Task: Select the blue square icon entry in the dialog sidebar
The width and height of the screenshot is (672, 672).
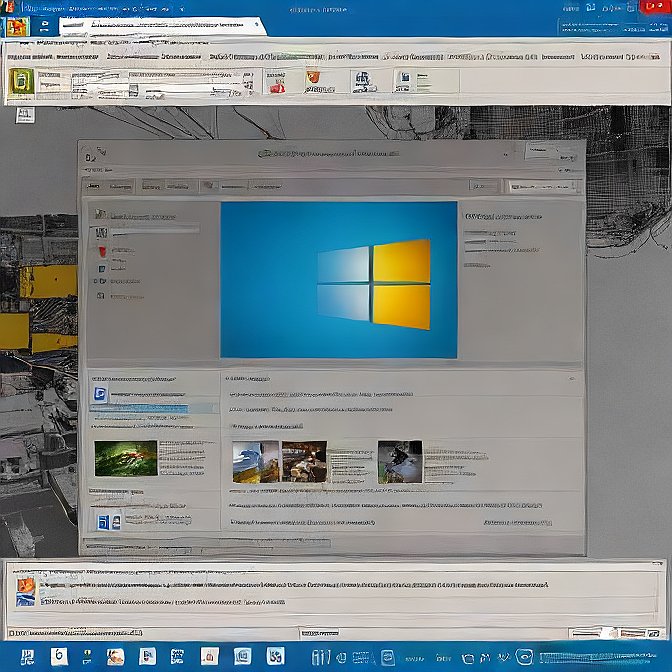Action: (102, 269)
